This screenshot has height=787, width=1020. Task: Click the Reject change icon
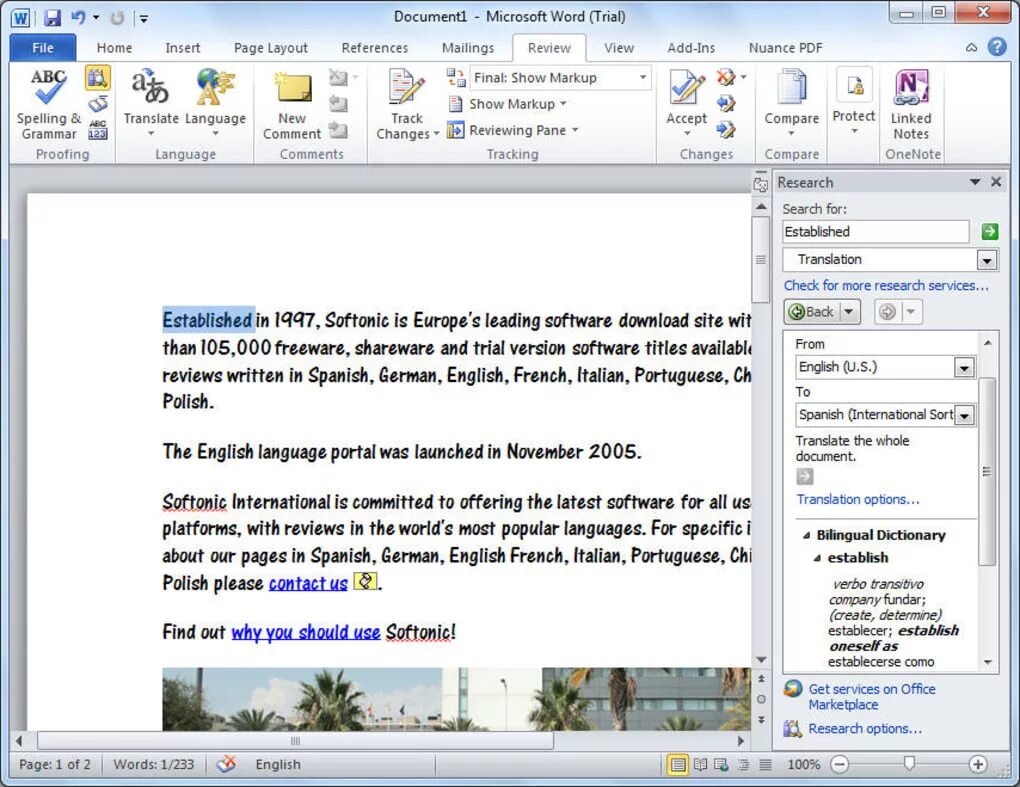pyautogui.click(x=726, y=77)
